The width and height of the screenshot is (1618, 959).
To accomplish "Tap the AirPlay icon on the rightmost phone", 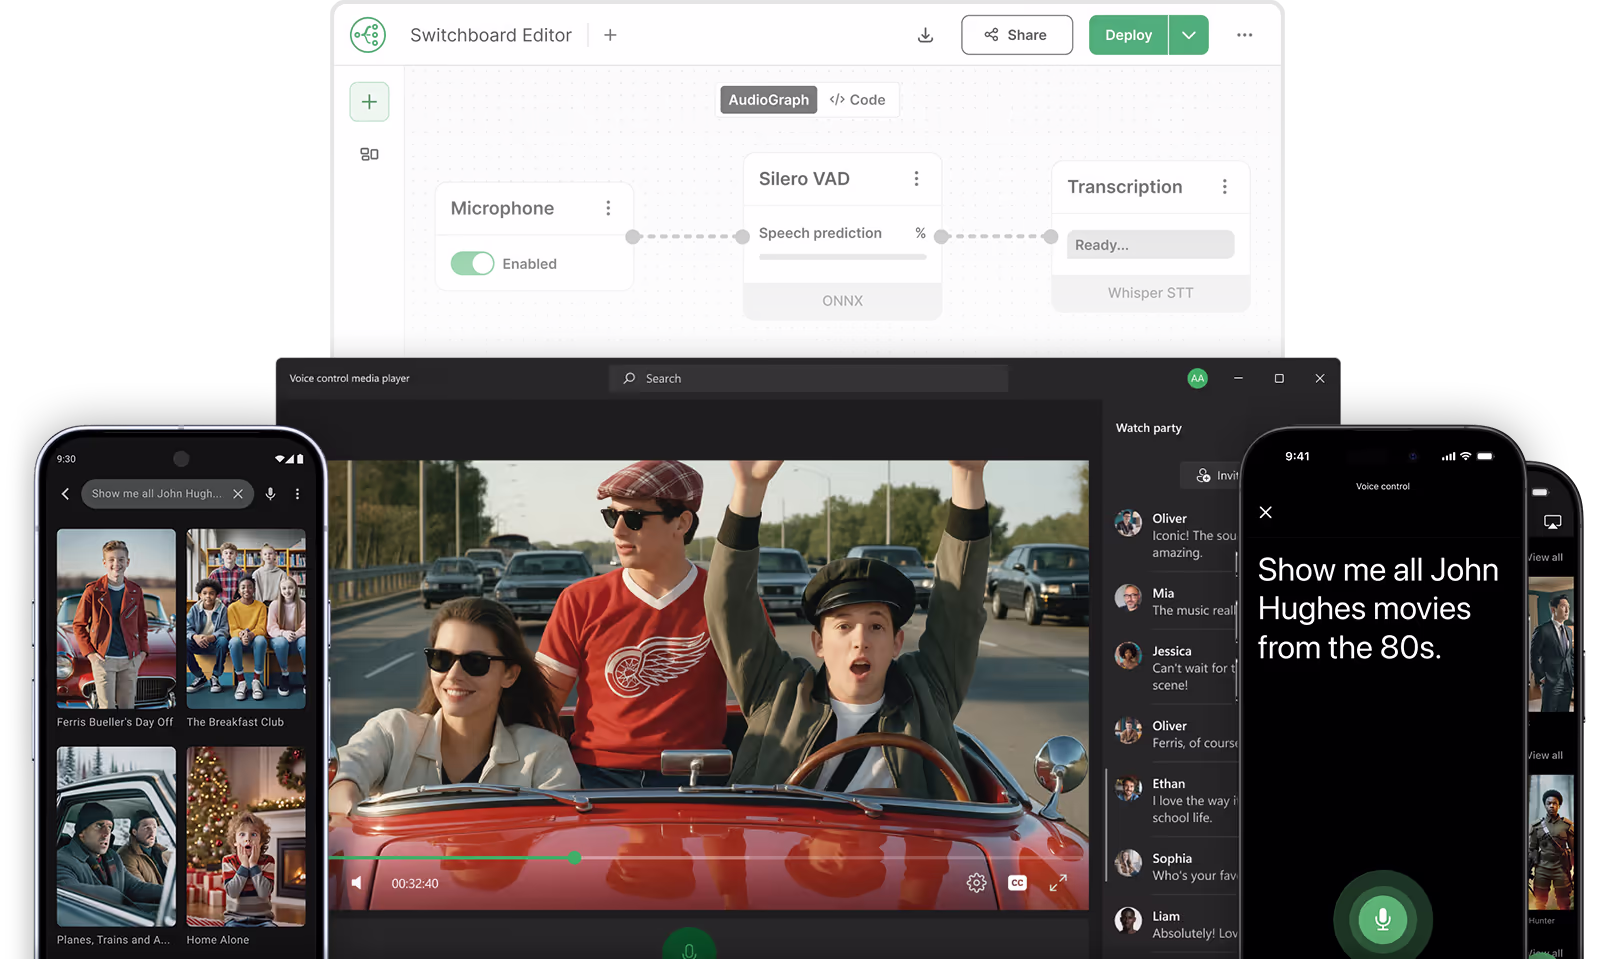I will tap(1552, 522).
